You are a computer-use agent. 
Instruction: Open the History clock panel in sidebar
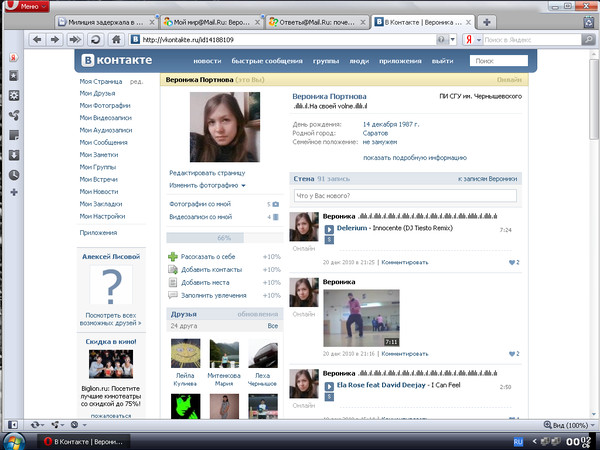(x=14, y=175)
